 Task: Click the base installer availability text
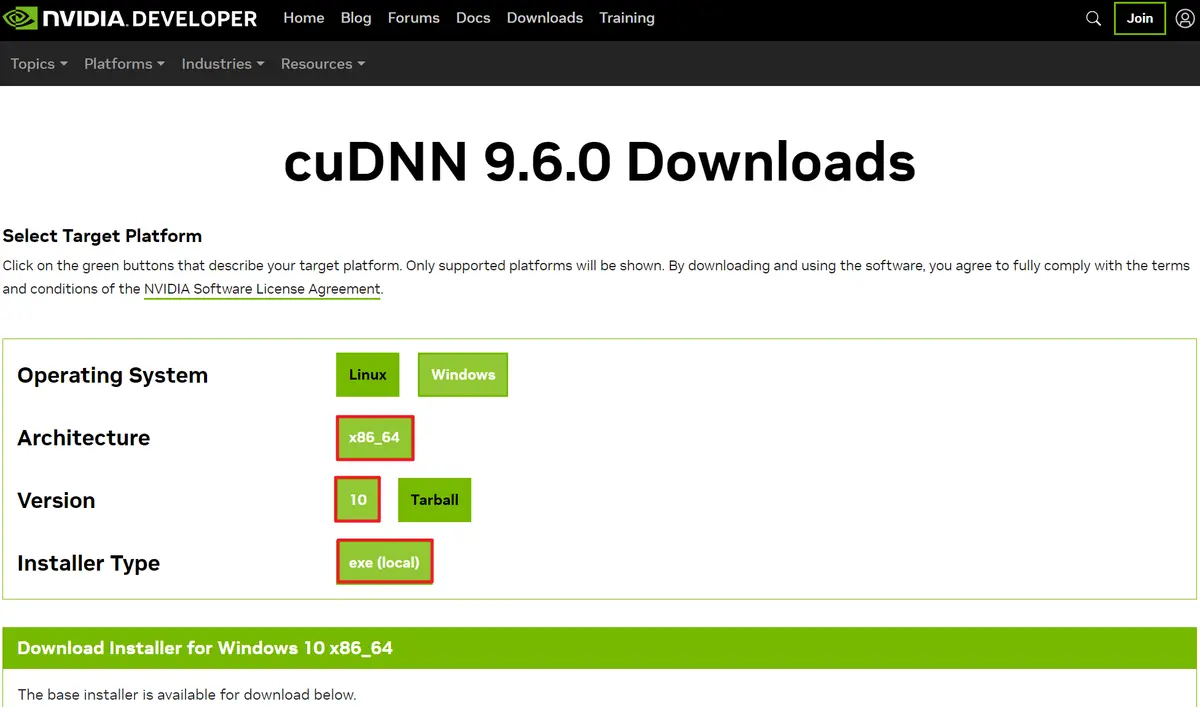click(187, 694)
